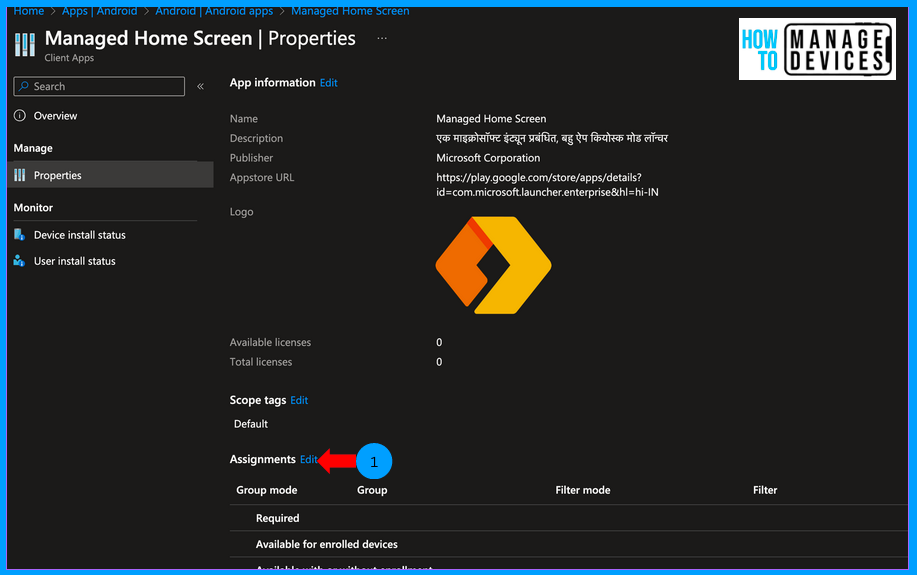This screenshot has width=917, height=575.
Task: Click the Filter mode column header
Action: [582, 490]
